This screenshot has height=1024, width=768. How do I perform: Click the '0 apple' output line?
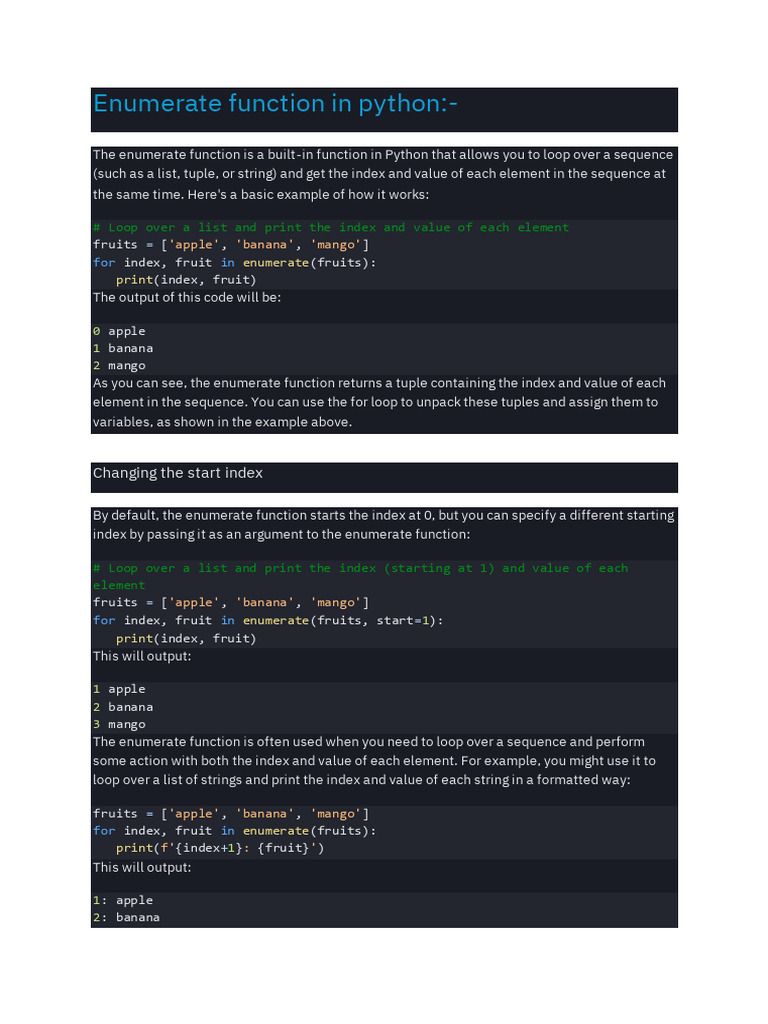coord(119,331)
